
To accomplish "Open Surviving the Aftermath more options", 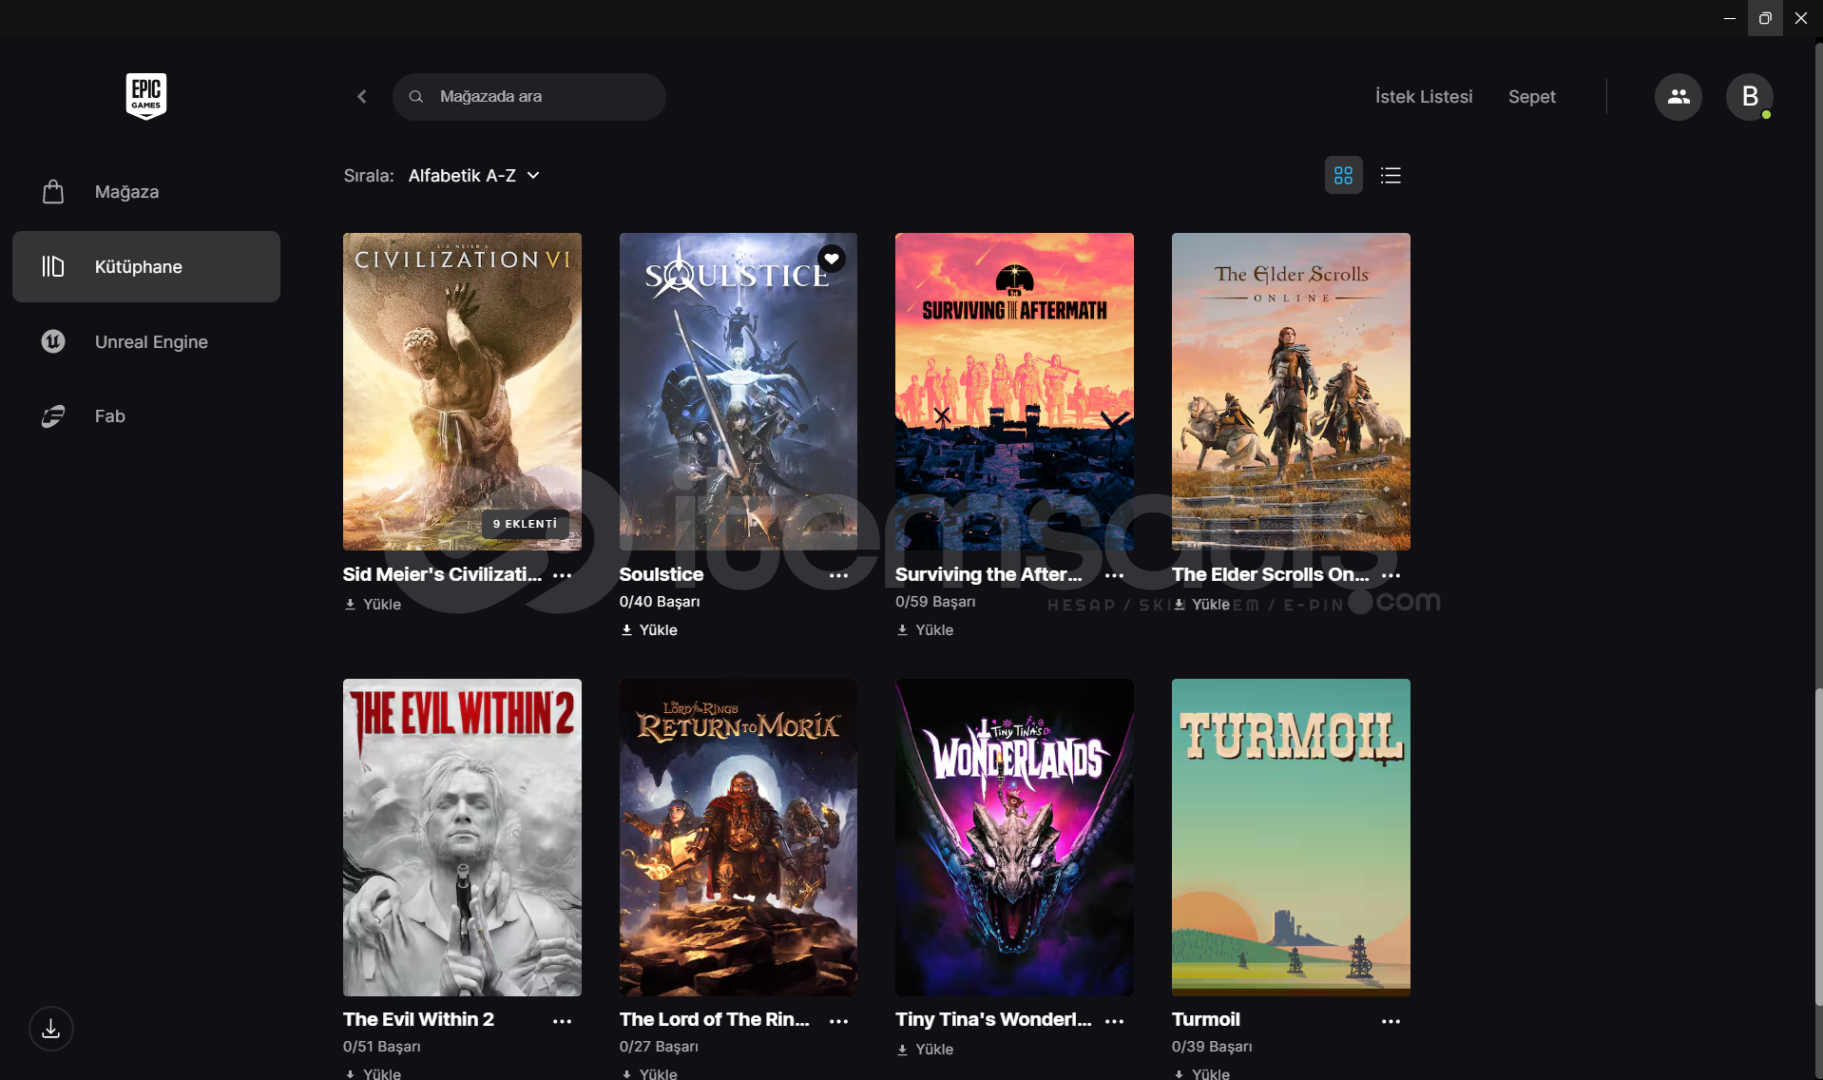I will (1114, 575).
